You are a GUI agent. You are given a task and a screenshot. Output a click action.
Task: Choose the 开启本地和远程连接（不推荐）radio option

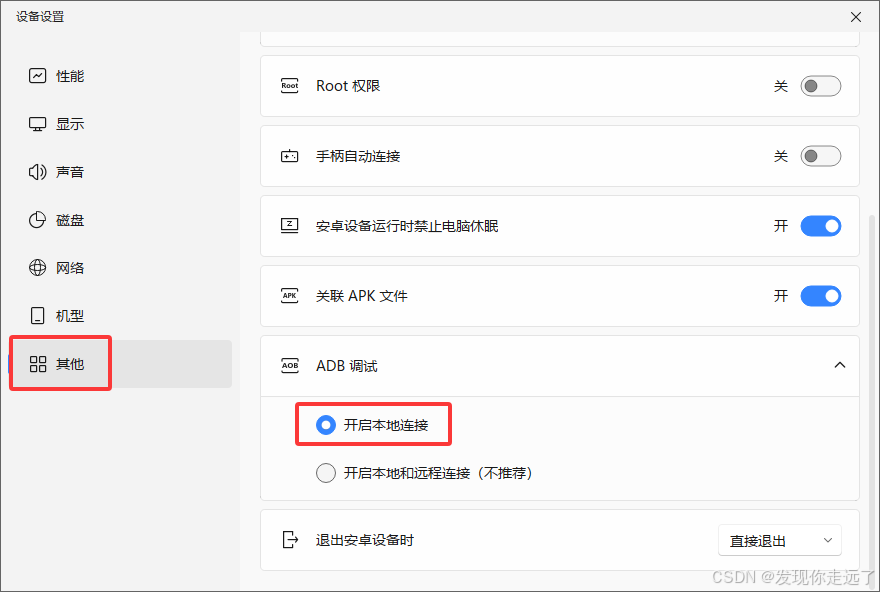tap(326, 473)
